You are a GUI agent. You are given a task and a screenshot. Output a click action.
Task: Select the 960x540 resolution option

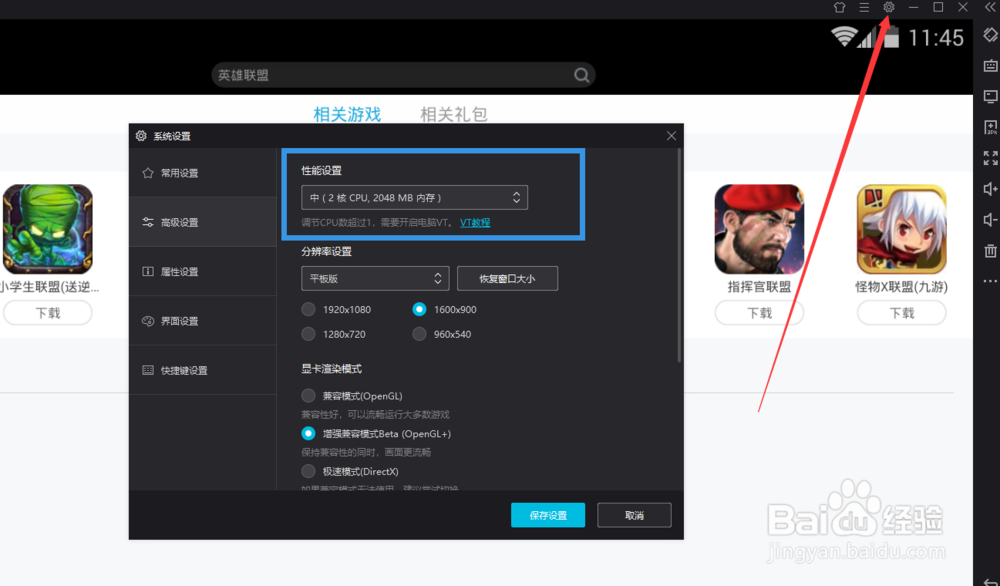pyautogui.click(x=419, y=334)
